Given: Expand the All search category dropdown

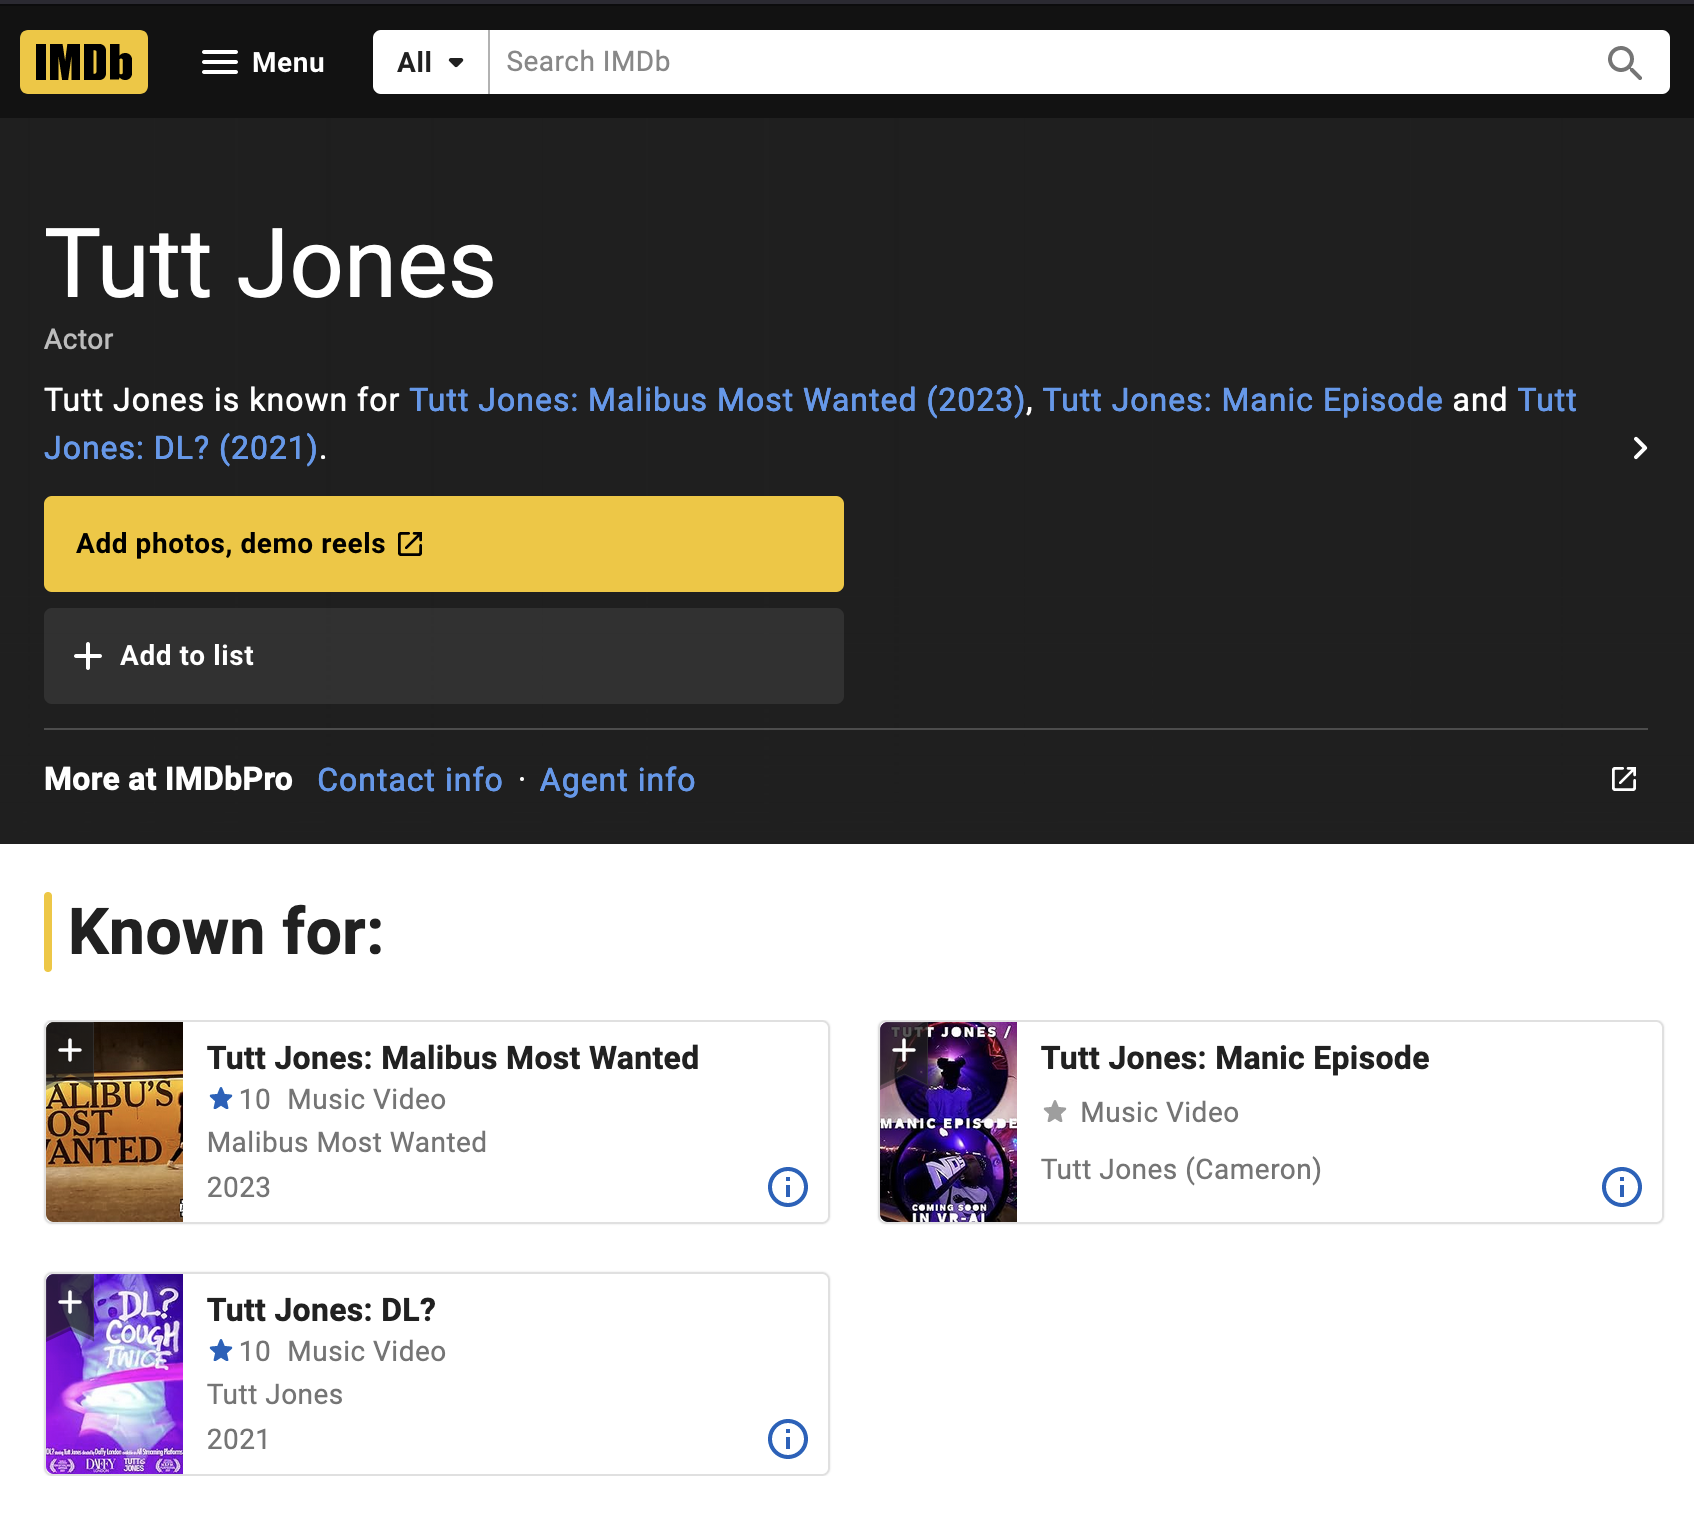Looking at the screenshot, I should tap(430, 62).
